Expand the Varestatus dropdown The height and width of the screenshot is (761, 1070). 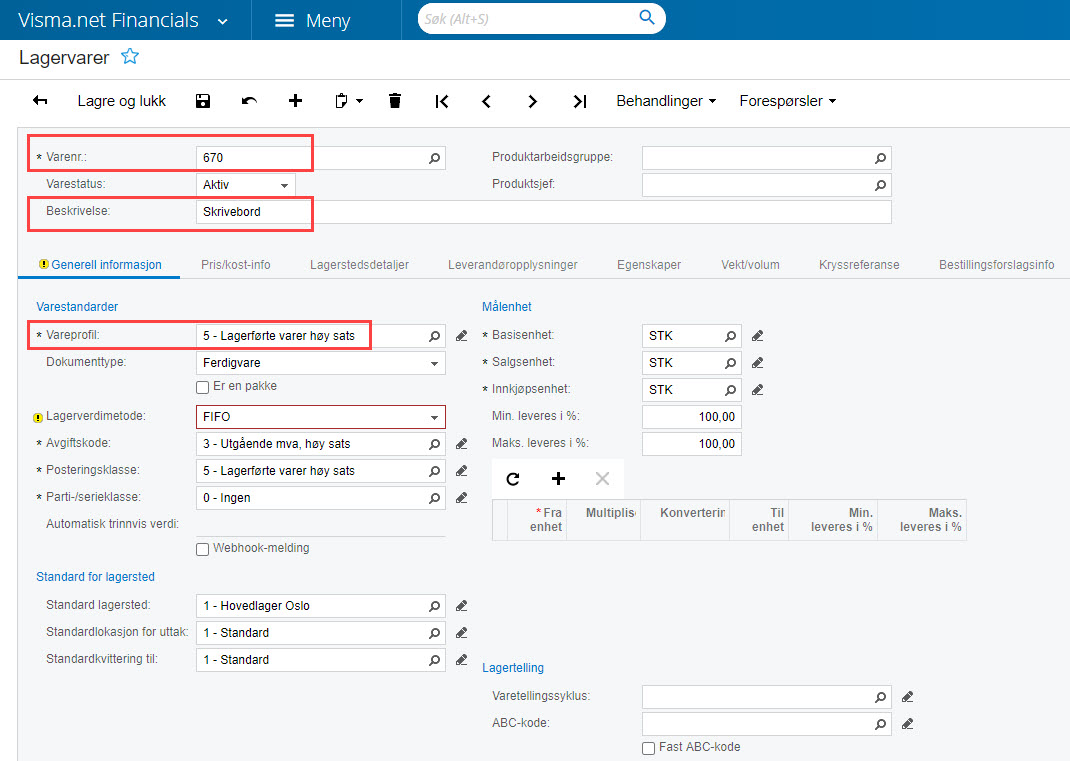[x=284, y=185]
